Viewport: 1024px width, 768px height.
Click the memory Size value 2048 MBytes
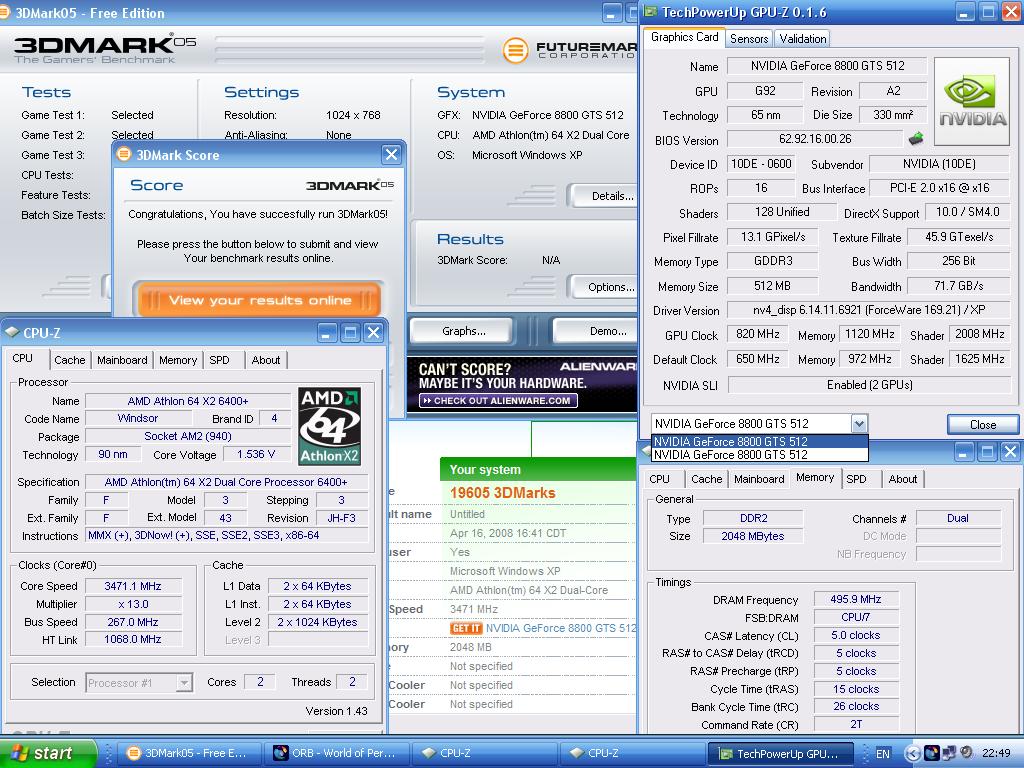pos(752,536)
